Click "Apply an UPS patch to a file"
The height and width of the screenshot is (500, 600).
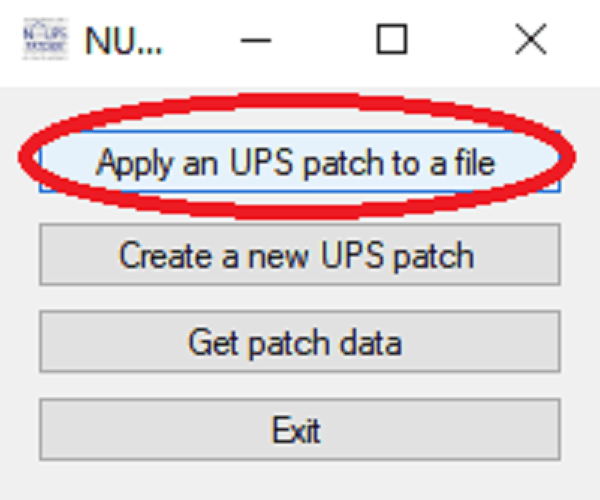pyautogui.click(x=298, y=163)
